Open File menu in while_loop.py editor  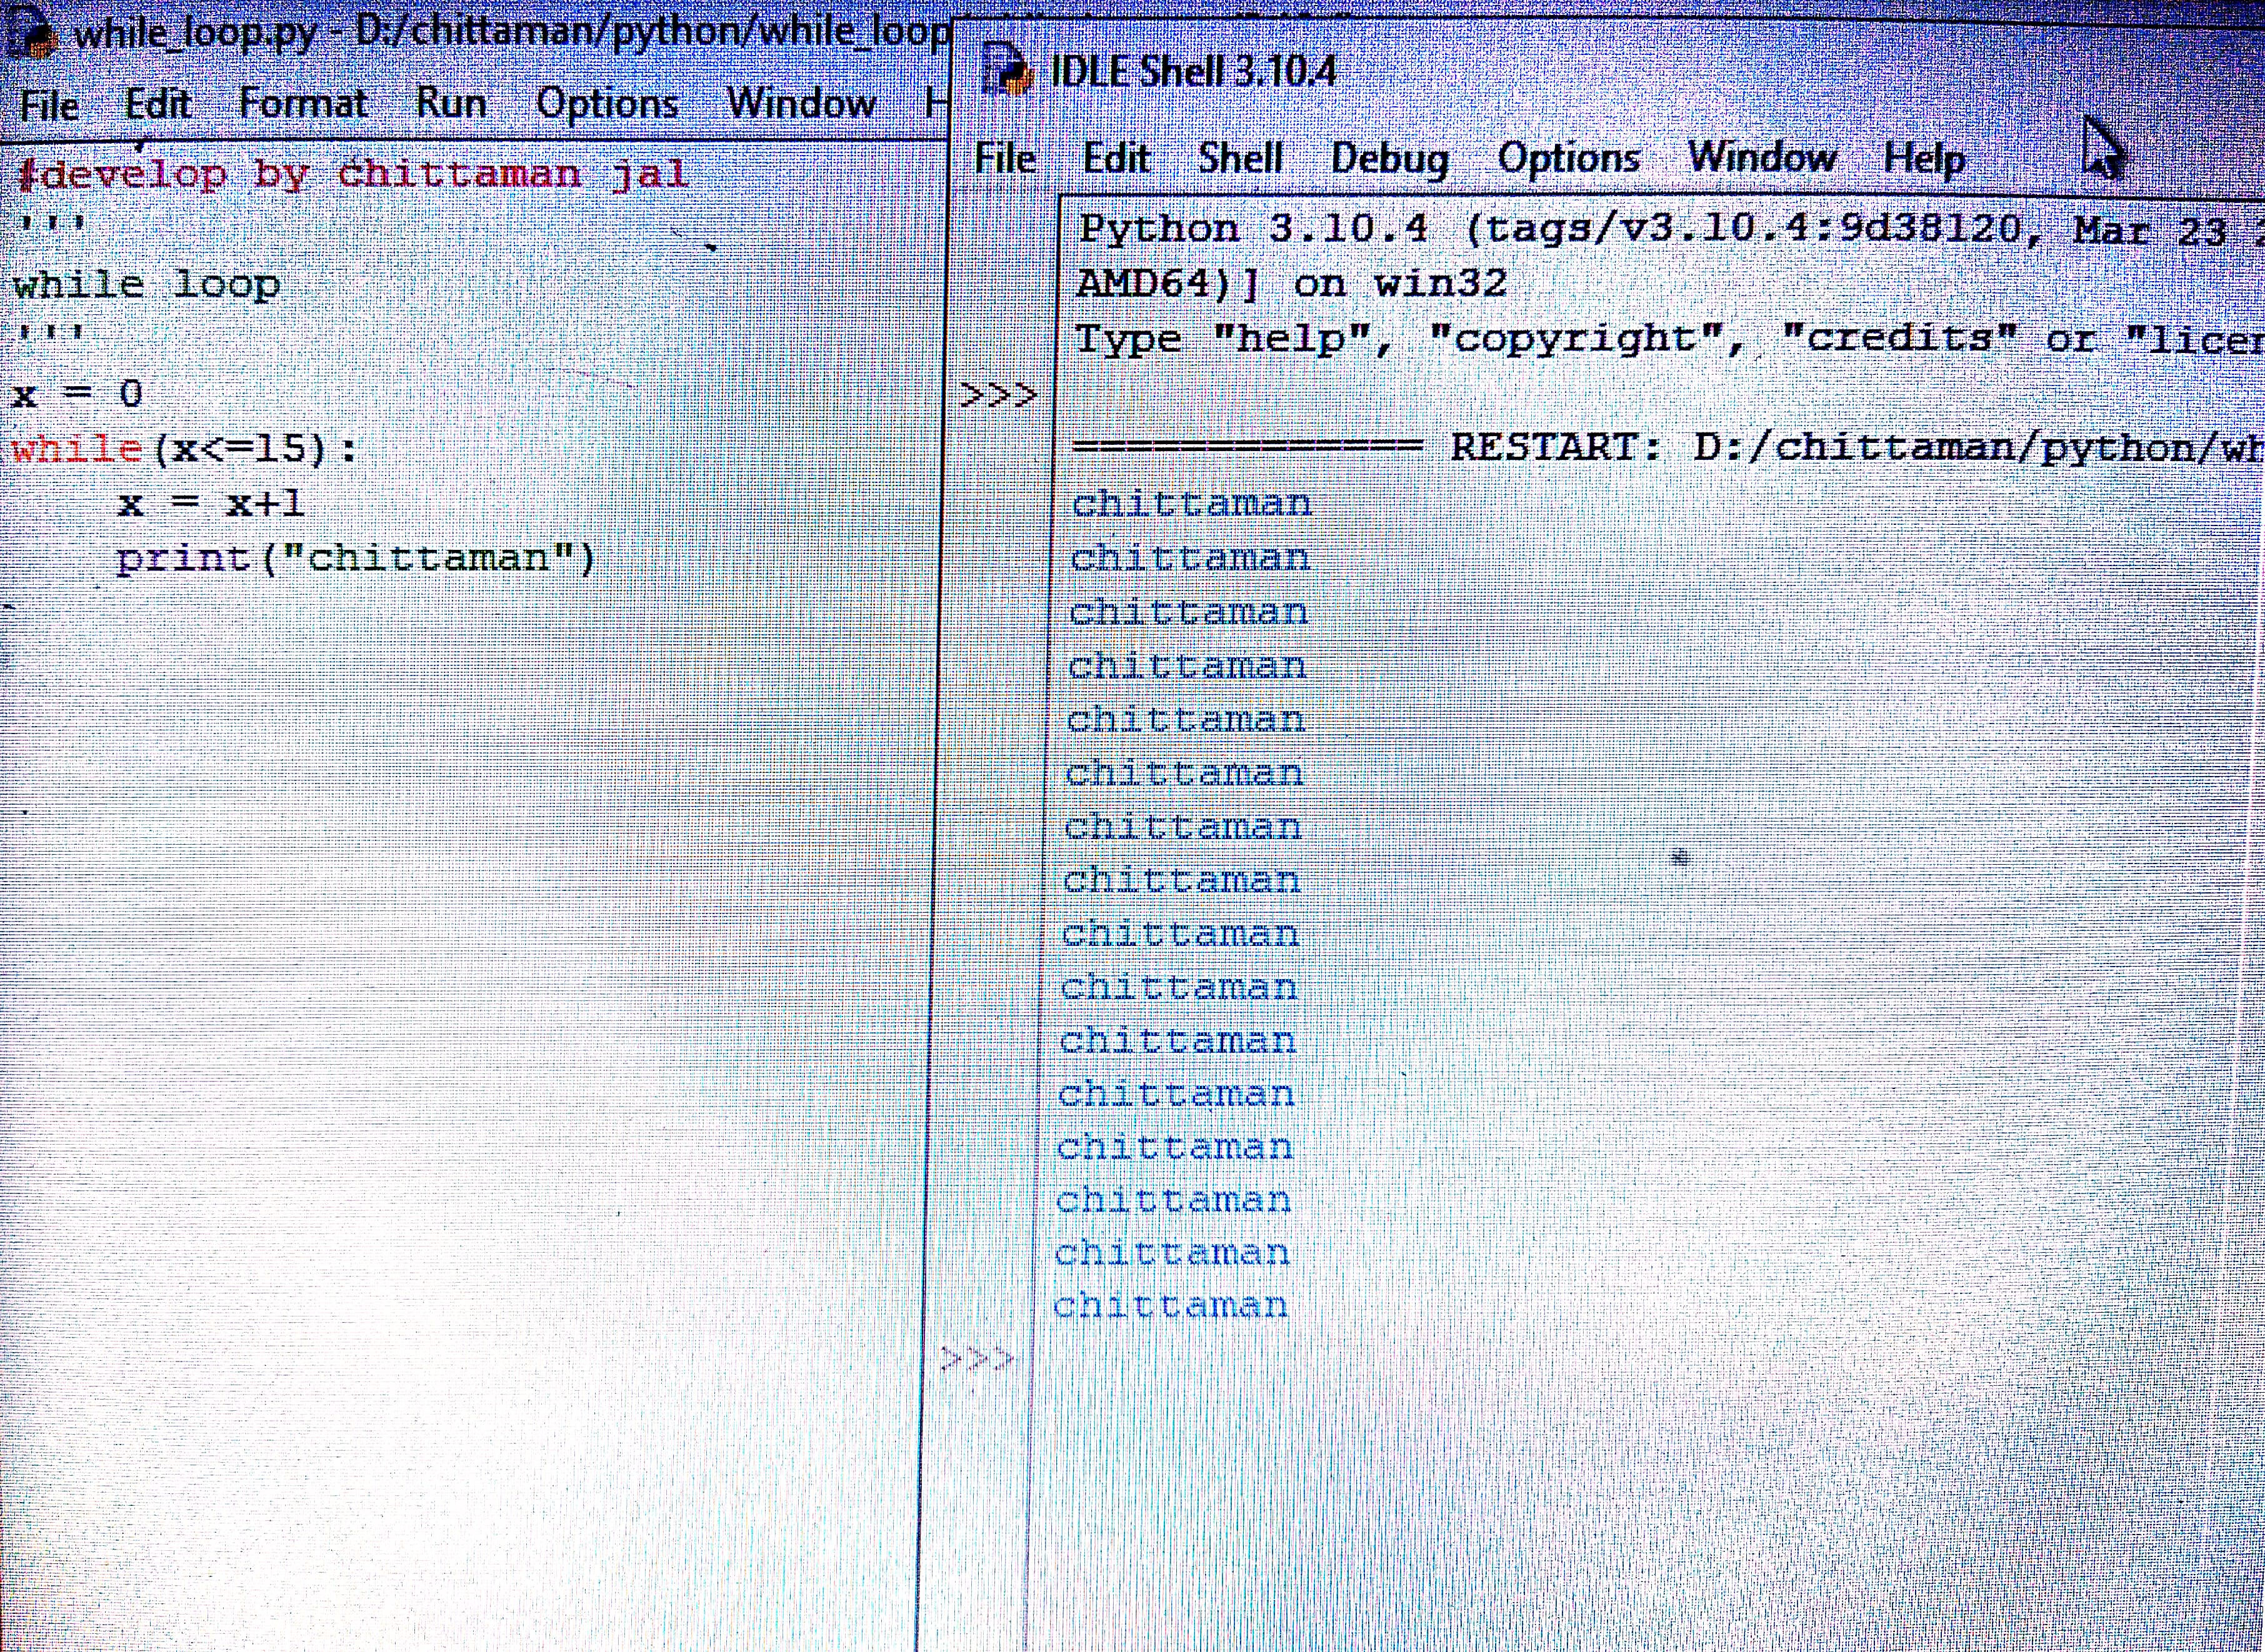coord(49,105)
